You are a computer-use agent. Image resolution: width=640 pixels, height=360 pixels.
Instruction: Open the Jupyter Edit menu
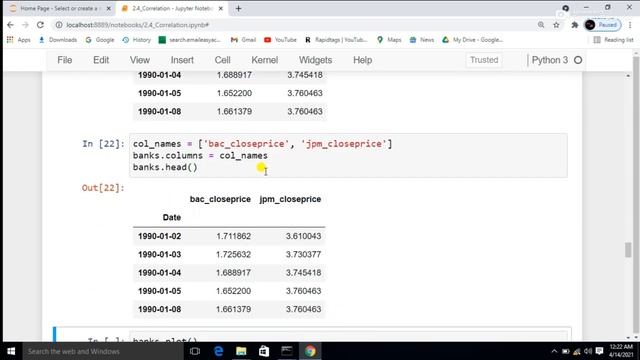pos(101,60)
